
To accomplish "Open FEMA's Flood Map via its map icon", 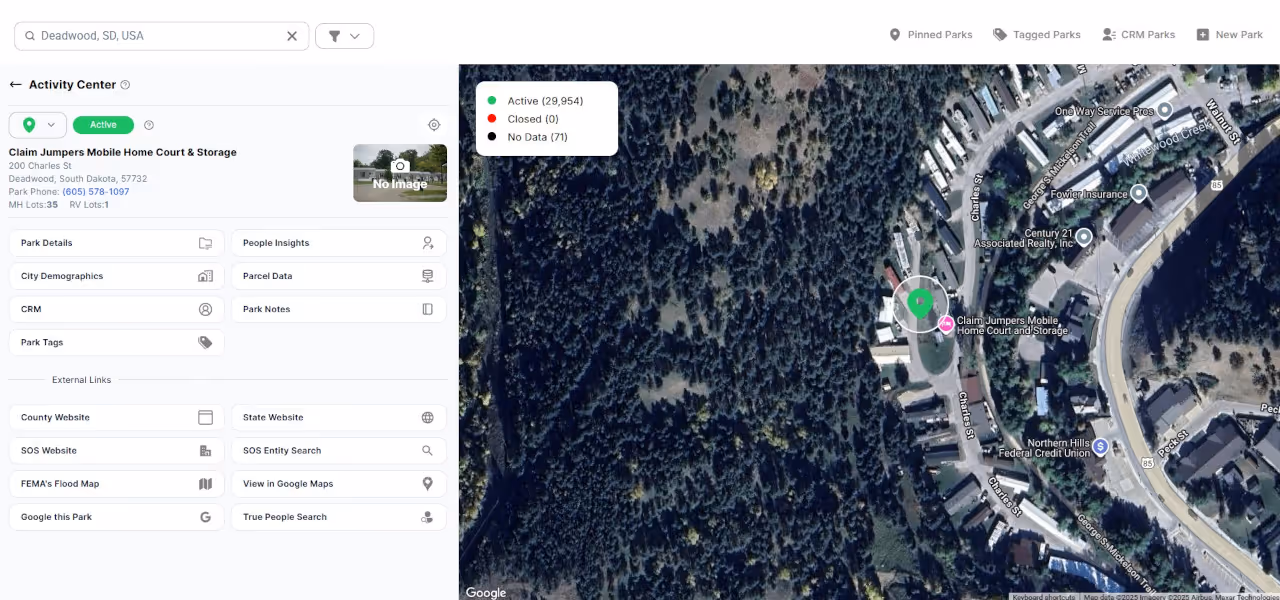I will pos(205,483).
